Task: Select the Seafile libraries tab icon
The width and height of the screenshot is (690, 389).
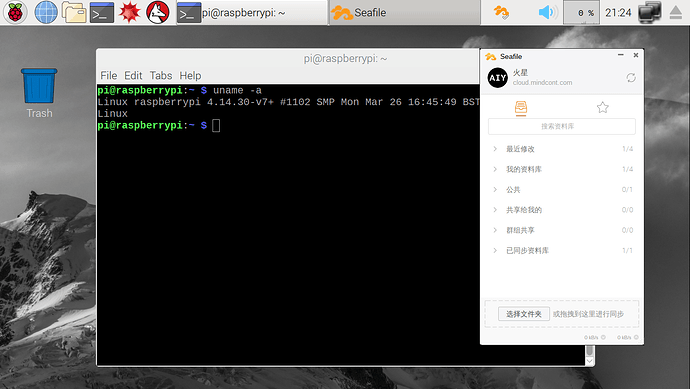Action: point(521,108)
